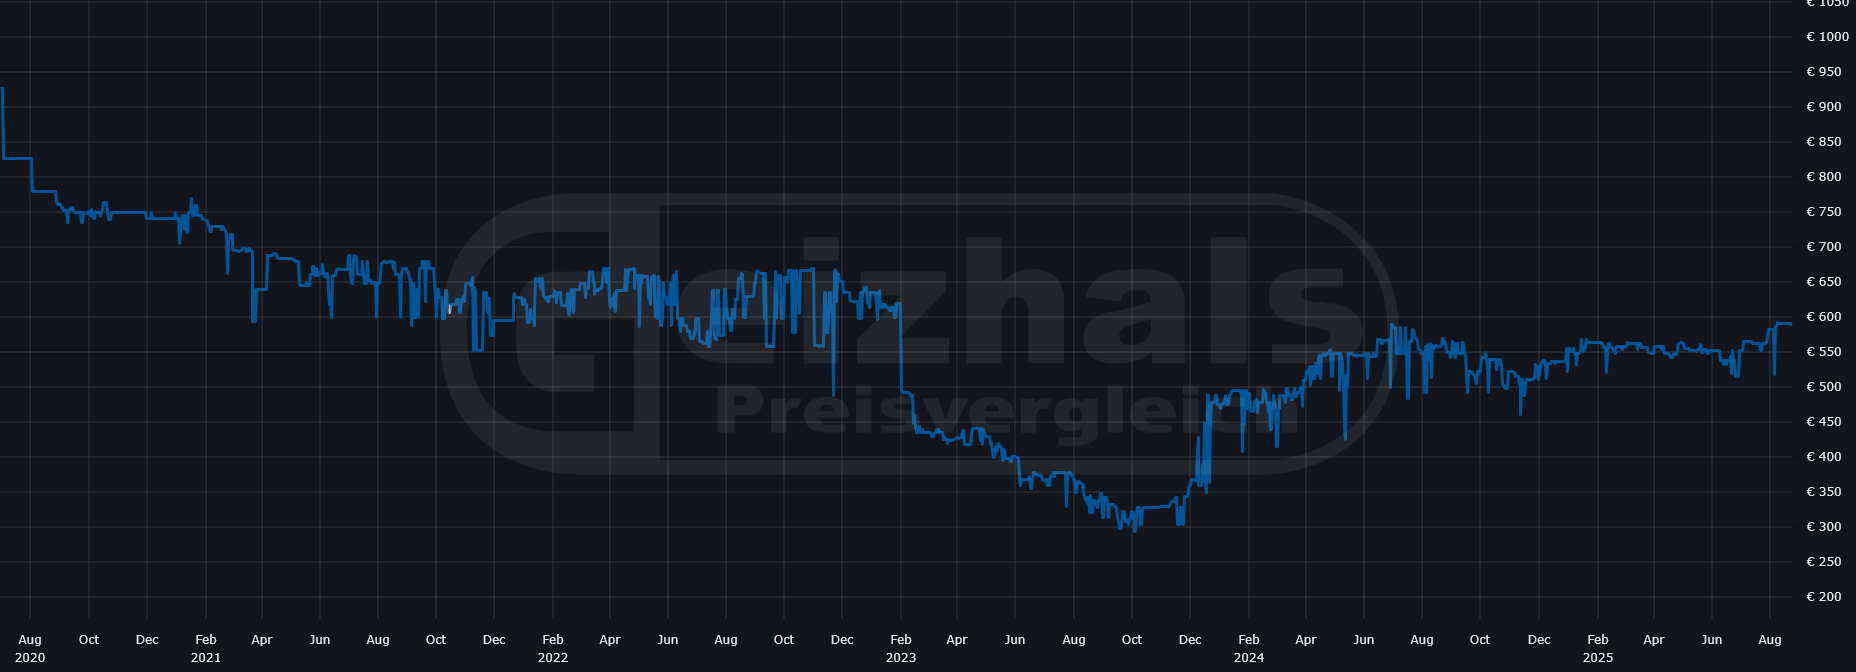The width and height of the screenshot is (1856, 672).
Task: Click the € 250 price axis label
Action: click(x=1823, y=562)
